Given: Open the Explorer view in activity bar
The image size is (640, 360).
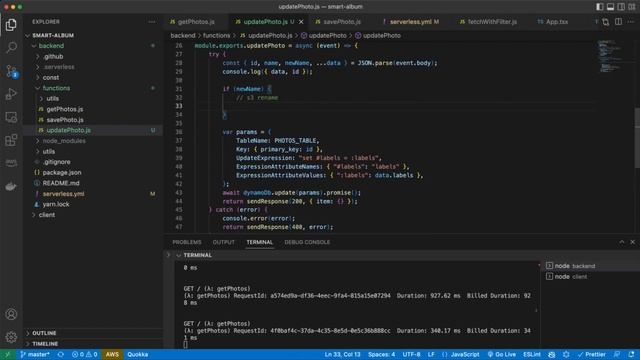Looking at the screenshot, I should click(x=11, y=25).
